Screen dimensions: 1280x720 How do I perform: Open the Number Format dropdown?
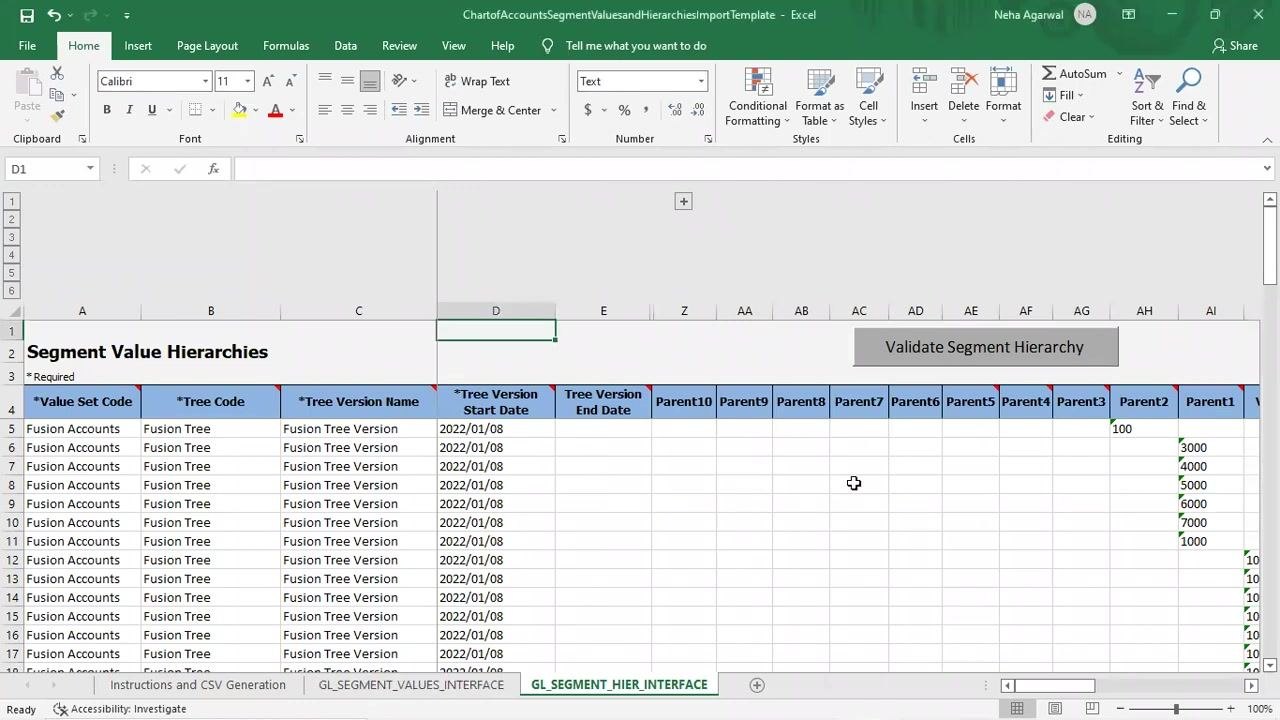[x=701, y=81]
